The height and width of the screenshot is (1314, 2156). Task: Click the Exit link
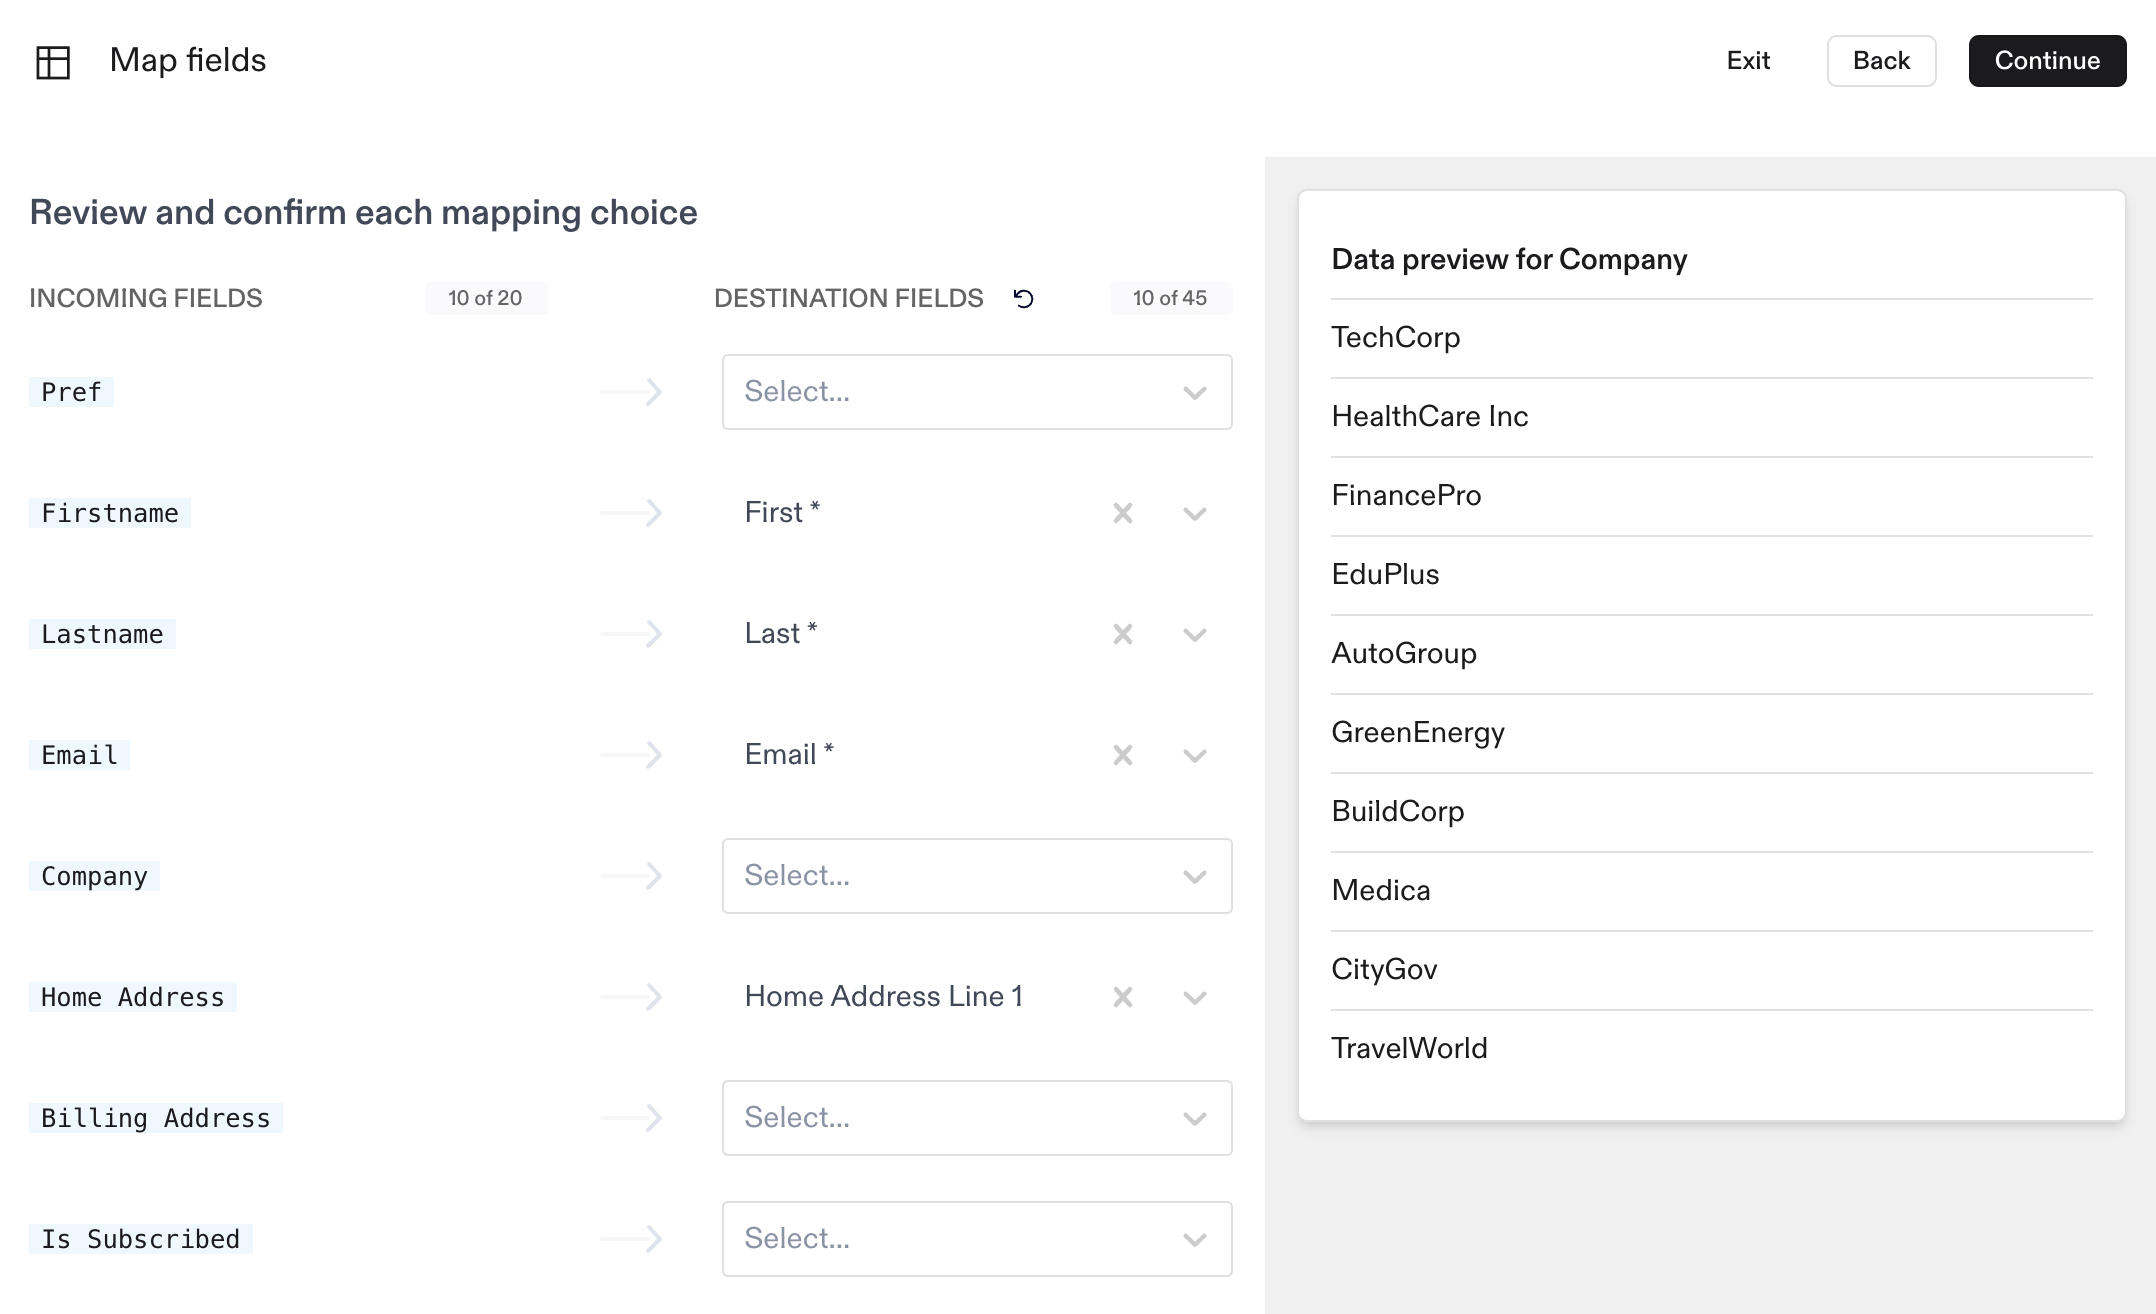click(1748, 61)
